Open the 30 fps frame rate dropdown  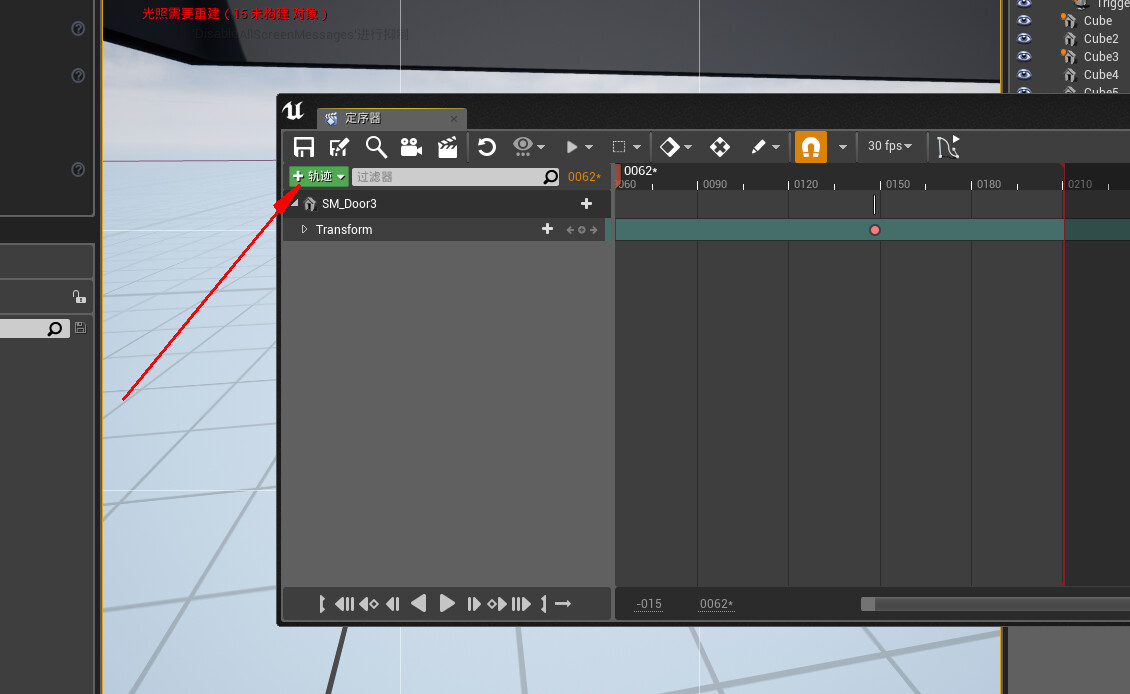pyautogui.click(x=889, y=146)
